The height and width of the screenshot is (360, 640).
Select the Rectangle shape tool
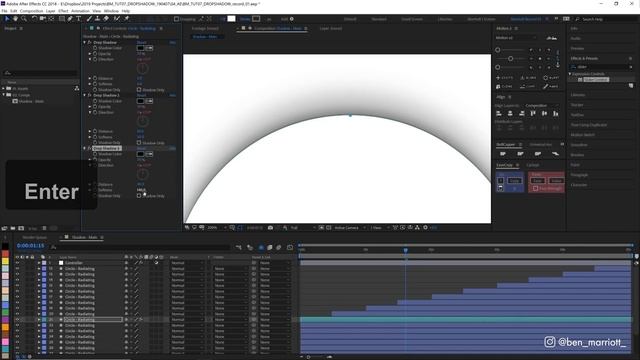pos(62,19)
